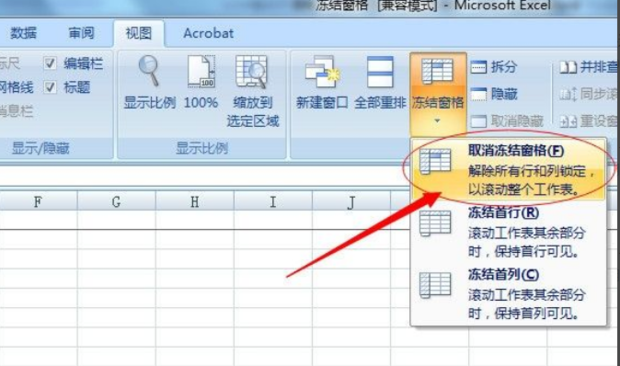Click Zoom to Selection icon (缩放到选定区域)
The width and height of the screenshot is (620, 366).
(252, 72)
